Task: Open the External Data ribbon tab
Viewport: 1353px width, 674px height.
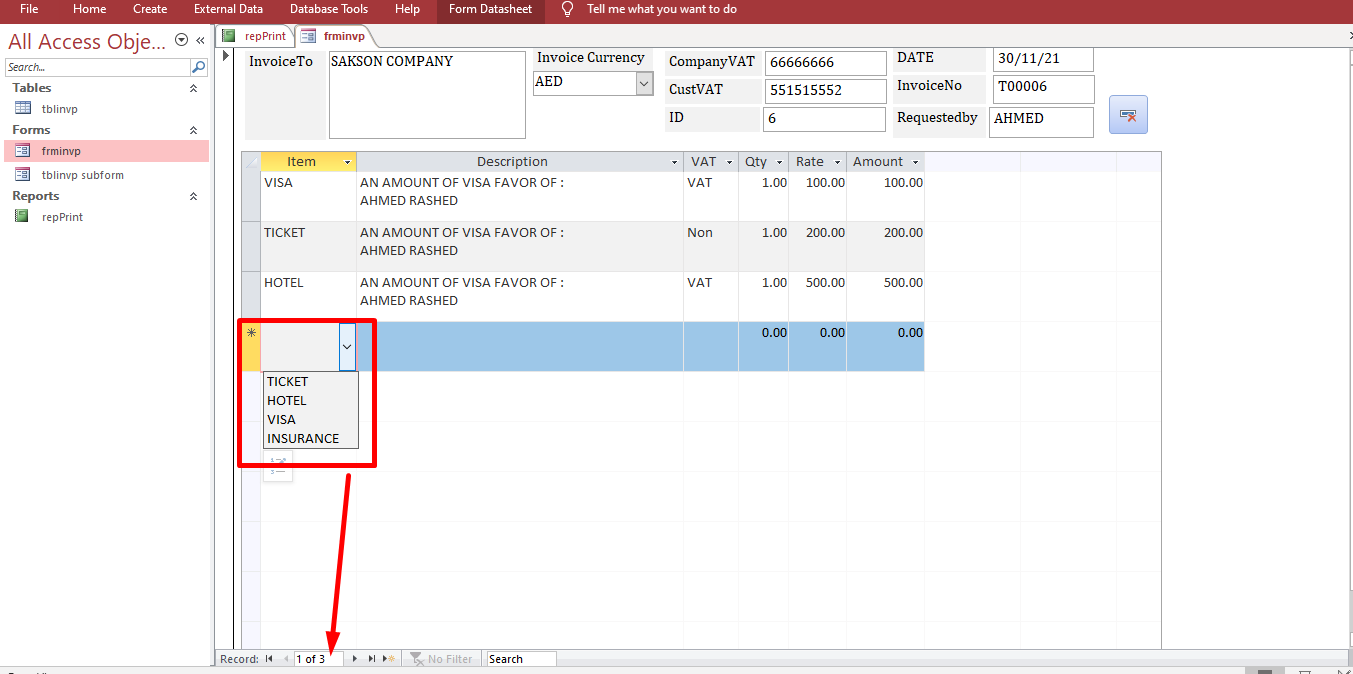Action: click(228, 9)
